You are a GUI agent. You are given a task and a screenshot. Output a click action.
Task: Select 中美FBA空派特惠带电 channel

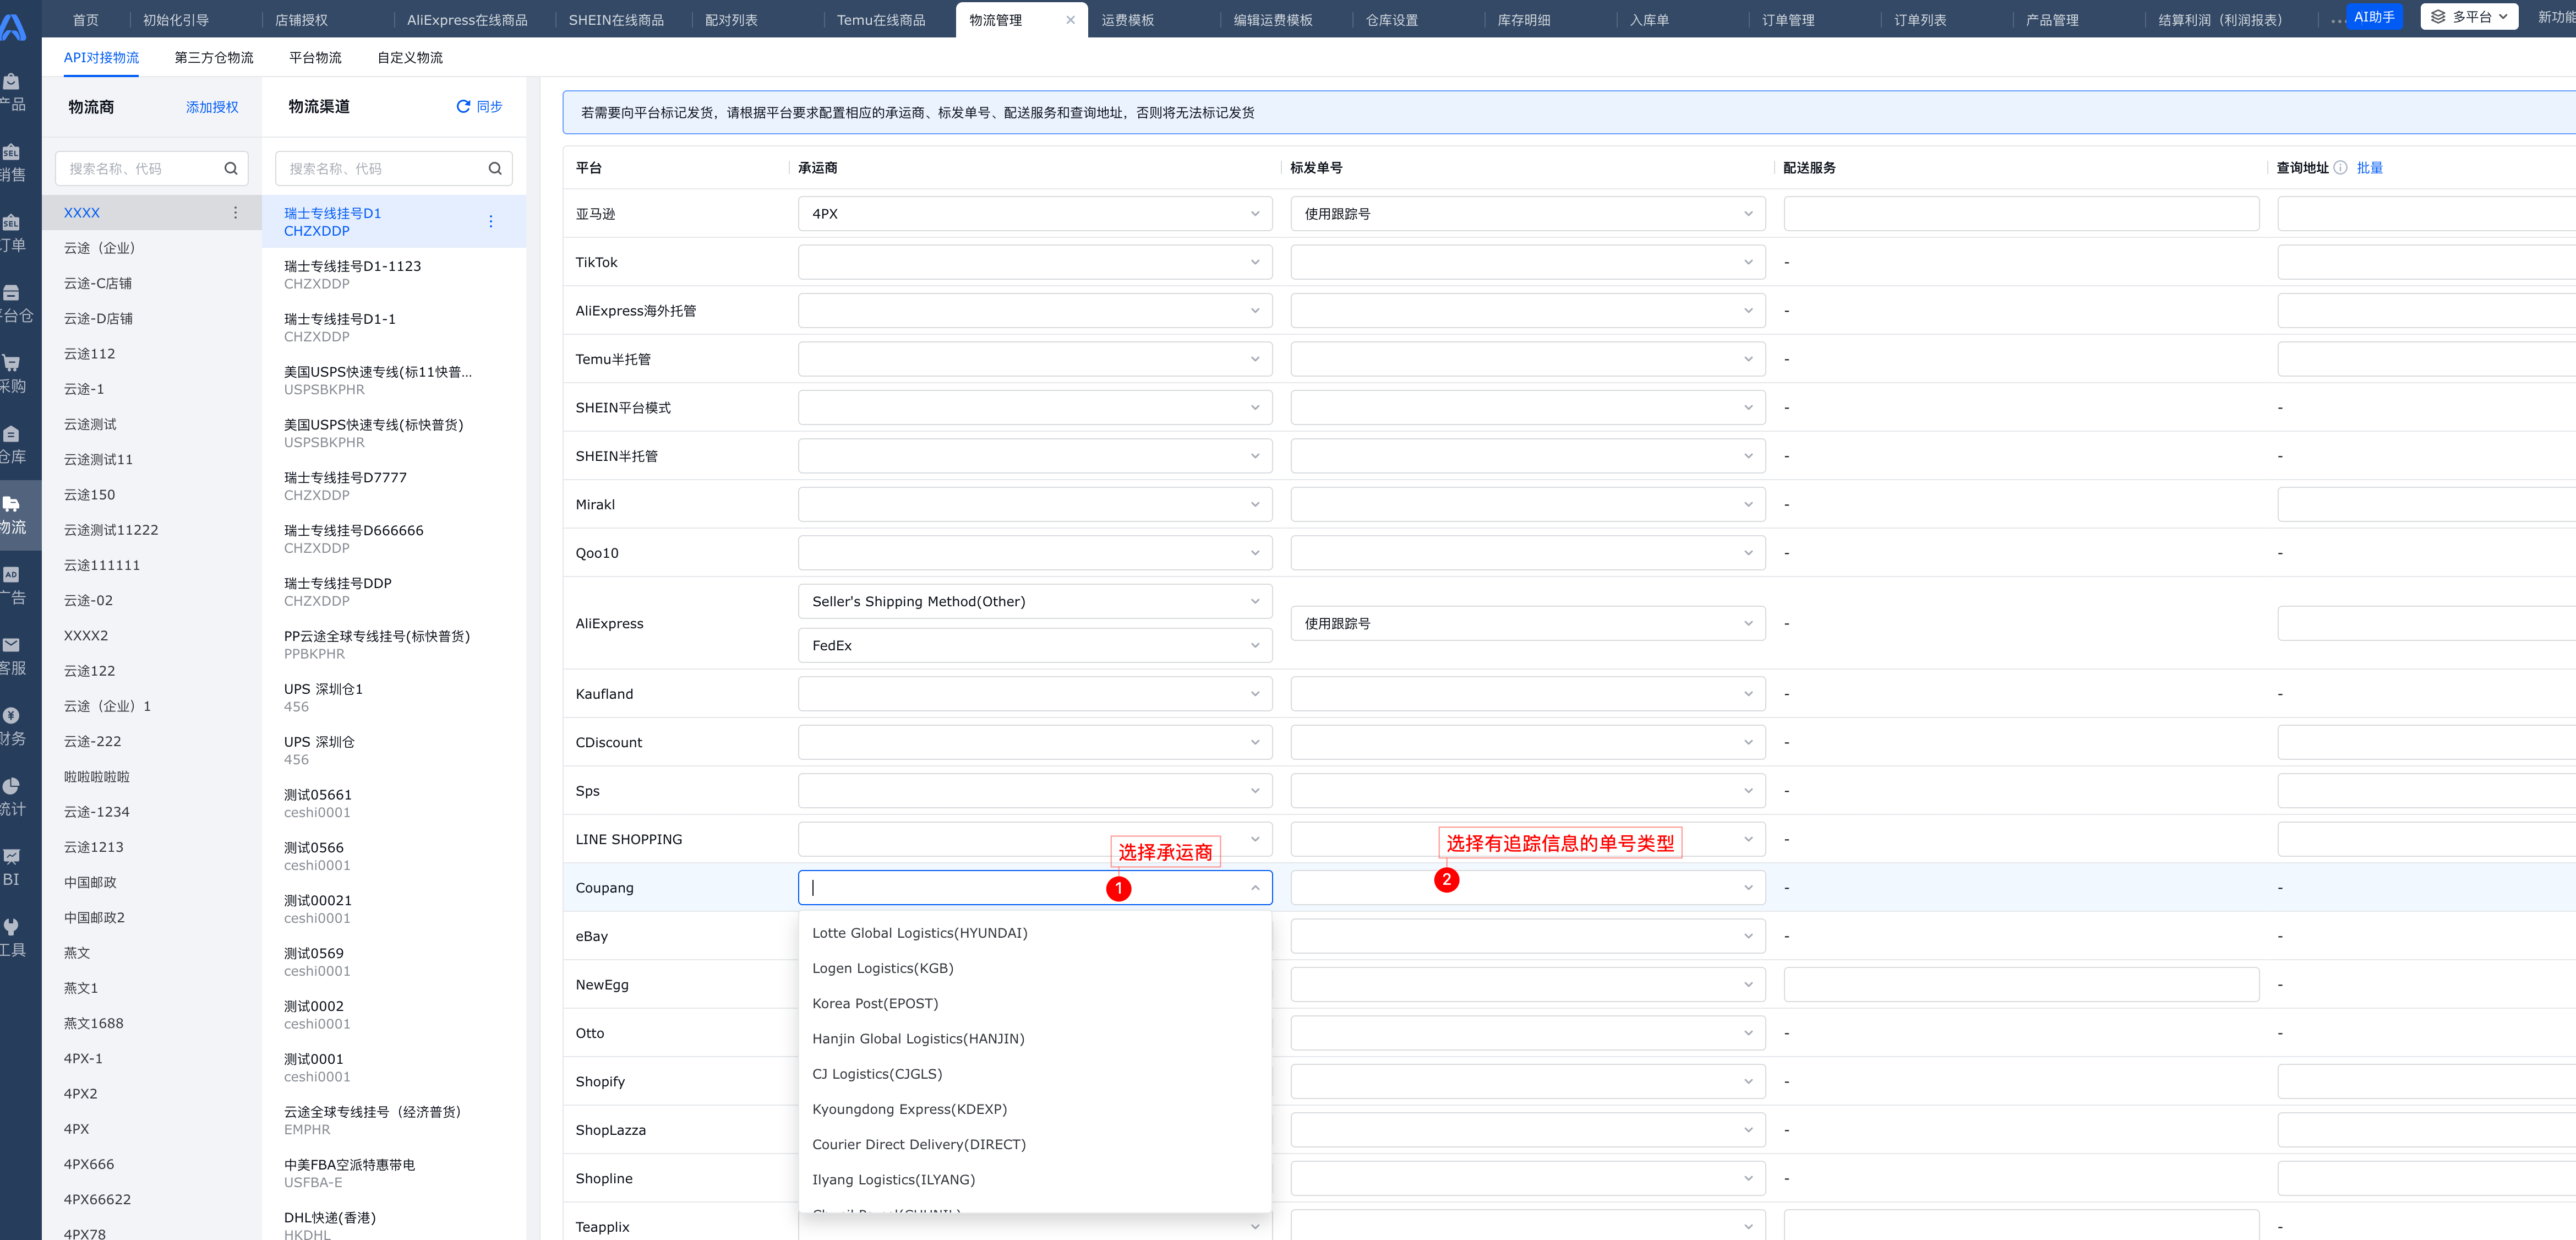point(394,1172)
